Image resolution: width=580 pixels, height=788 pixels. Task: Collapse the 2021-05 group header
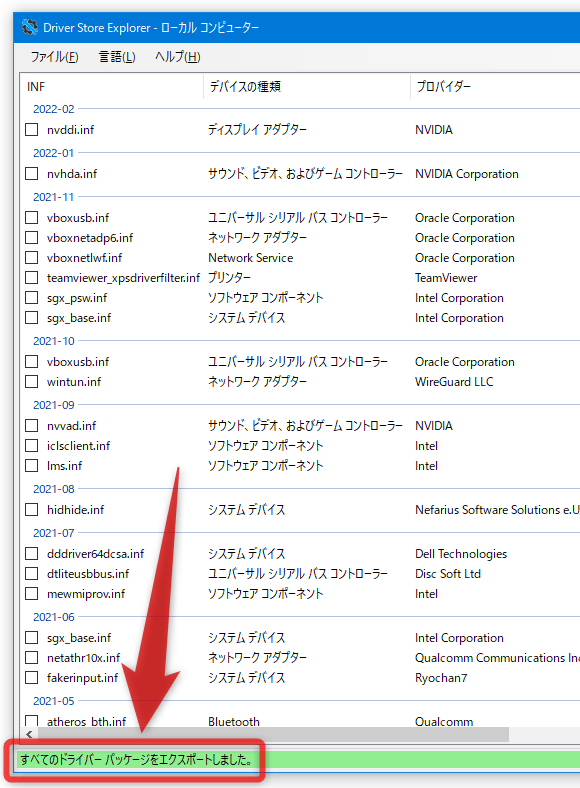click(53, 701)
